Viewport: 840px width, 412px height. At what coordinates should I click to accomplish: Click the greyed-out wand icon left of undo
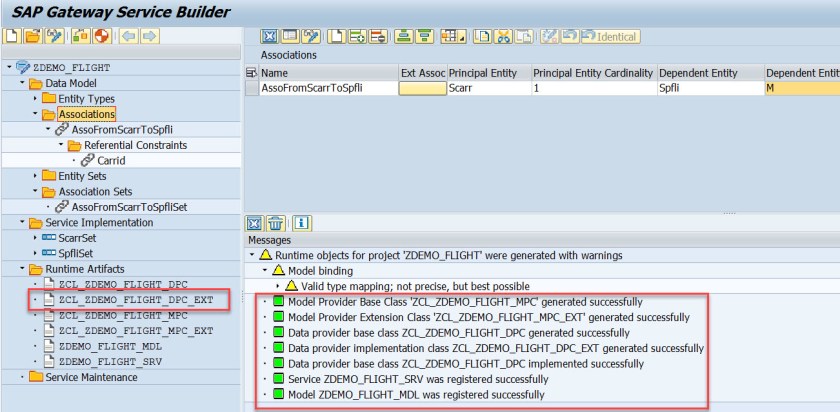[x=550, y=36]
